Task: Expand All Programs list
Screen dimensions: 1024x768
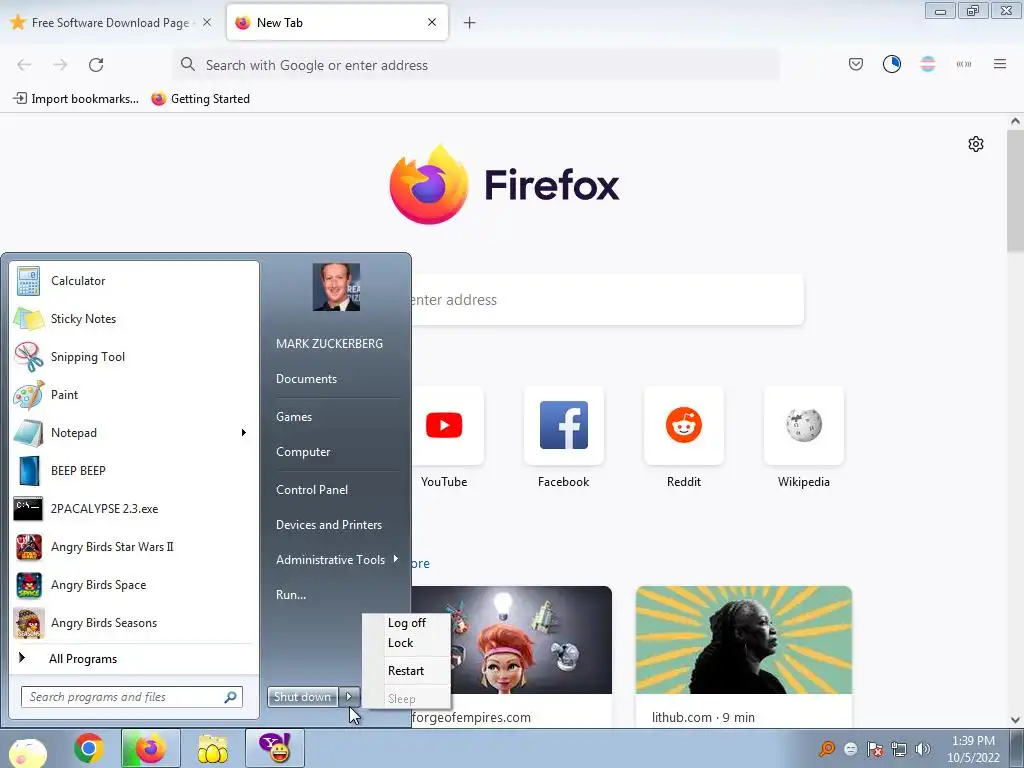Action: pyautogui.click(x=134, y=658)
